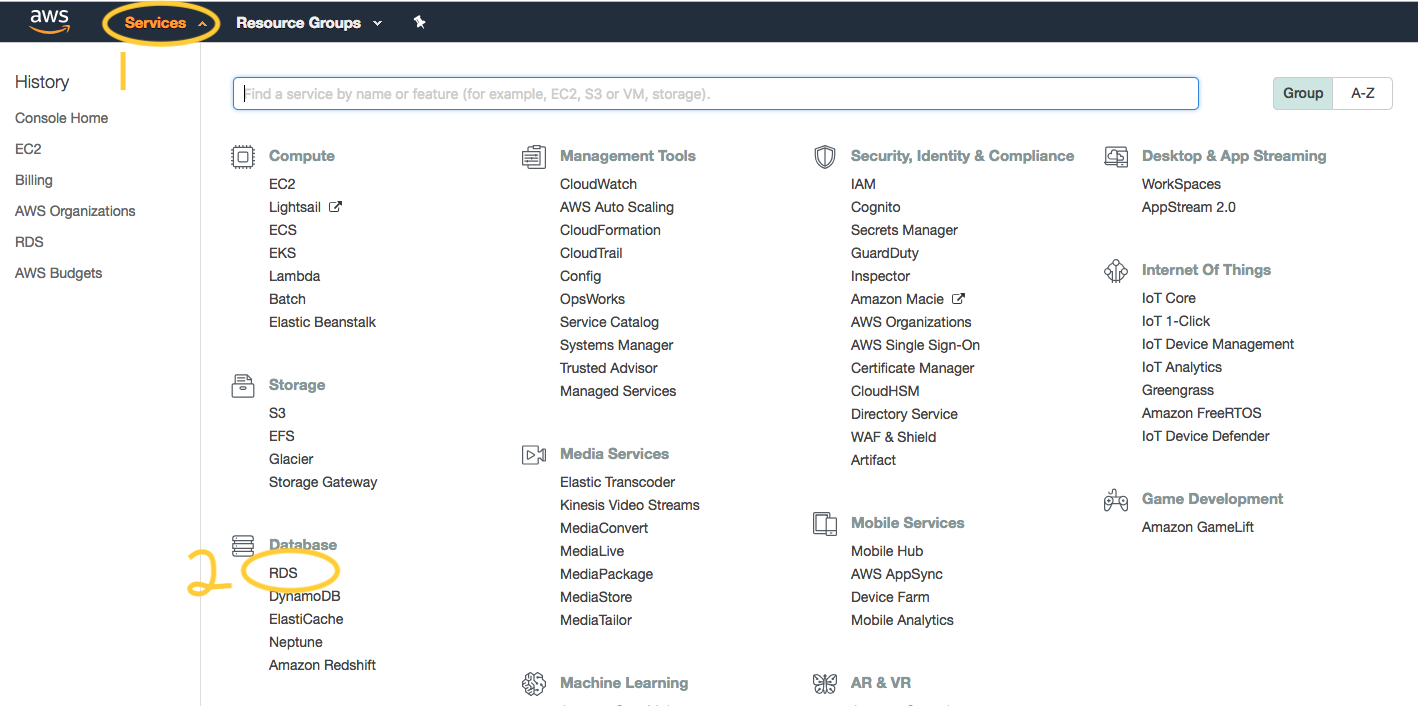This screenshot has width=1418, height=706.
Task: Switch to Group view
Action: click(1303, 93)
